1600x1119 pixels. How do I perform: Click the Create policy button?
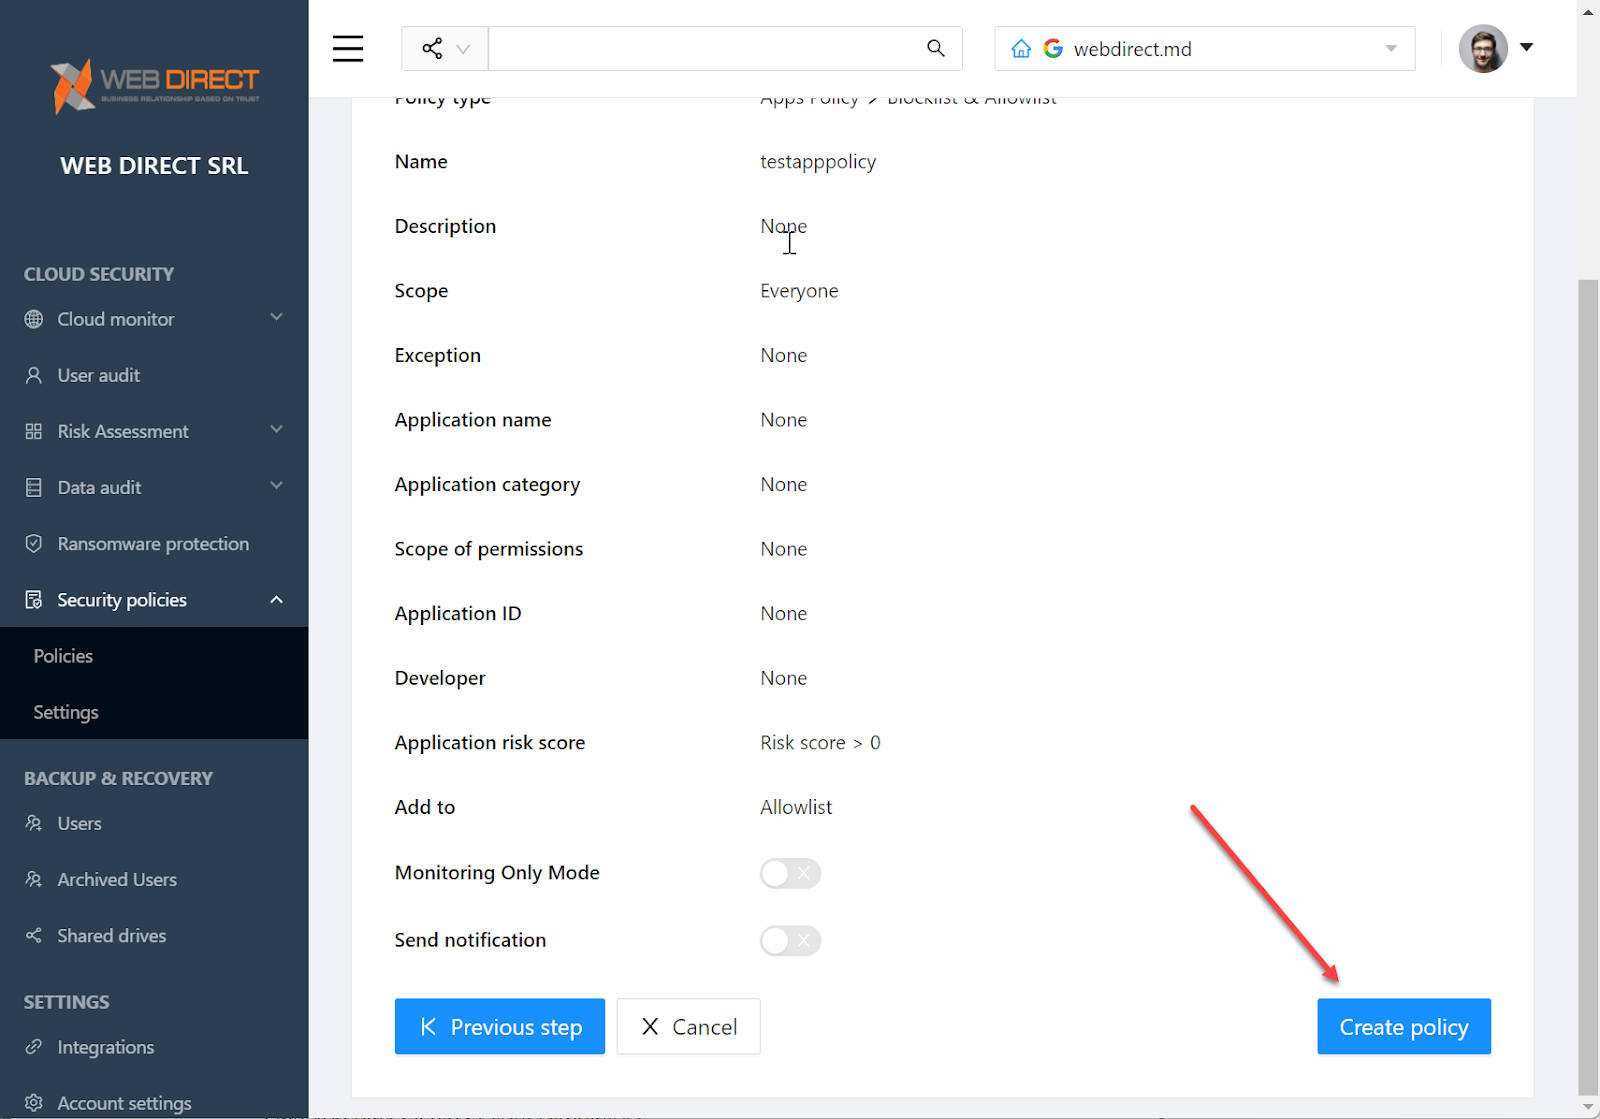point(1403,1026)
